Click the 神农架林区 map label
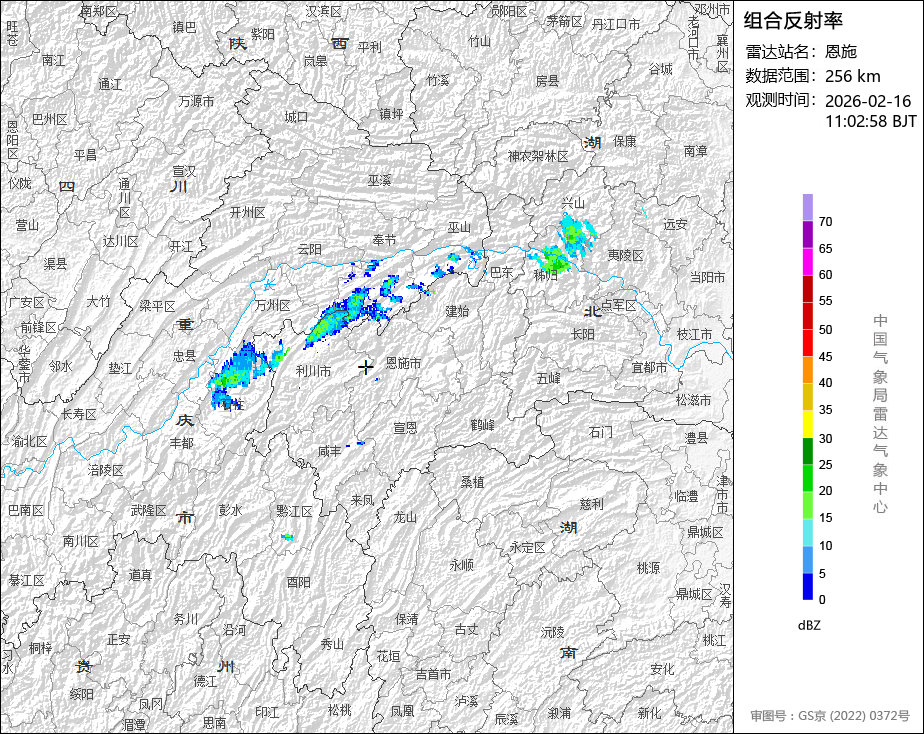Viewport: 924px width, 734px height. coord(538,156)
